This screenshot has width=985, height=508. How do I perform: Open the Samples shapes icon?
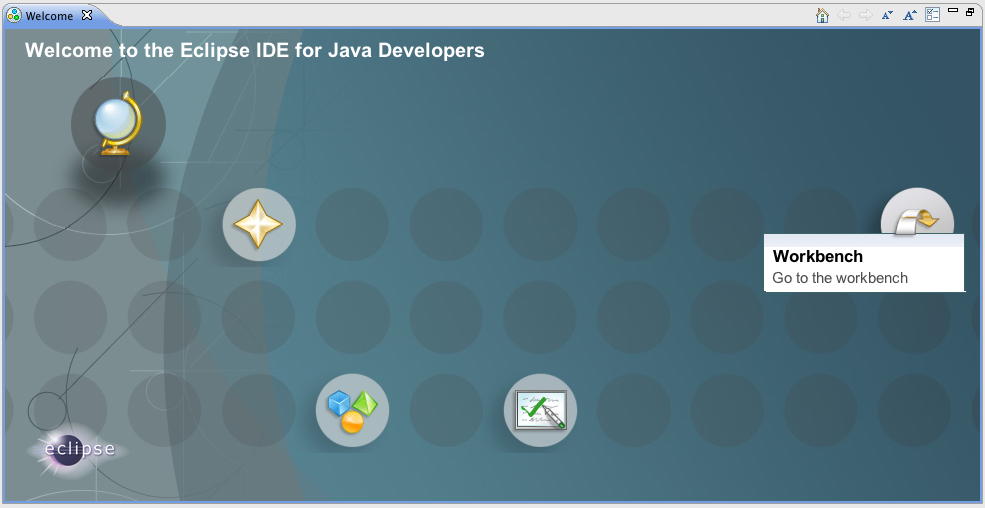click(352, 410)
